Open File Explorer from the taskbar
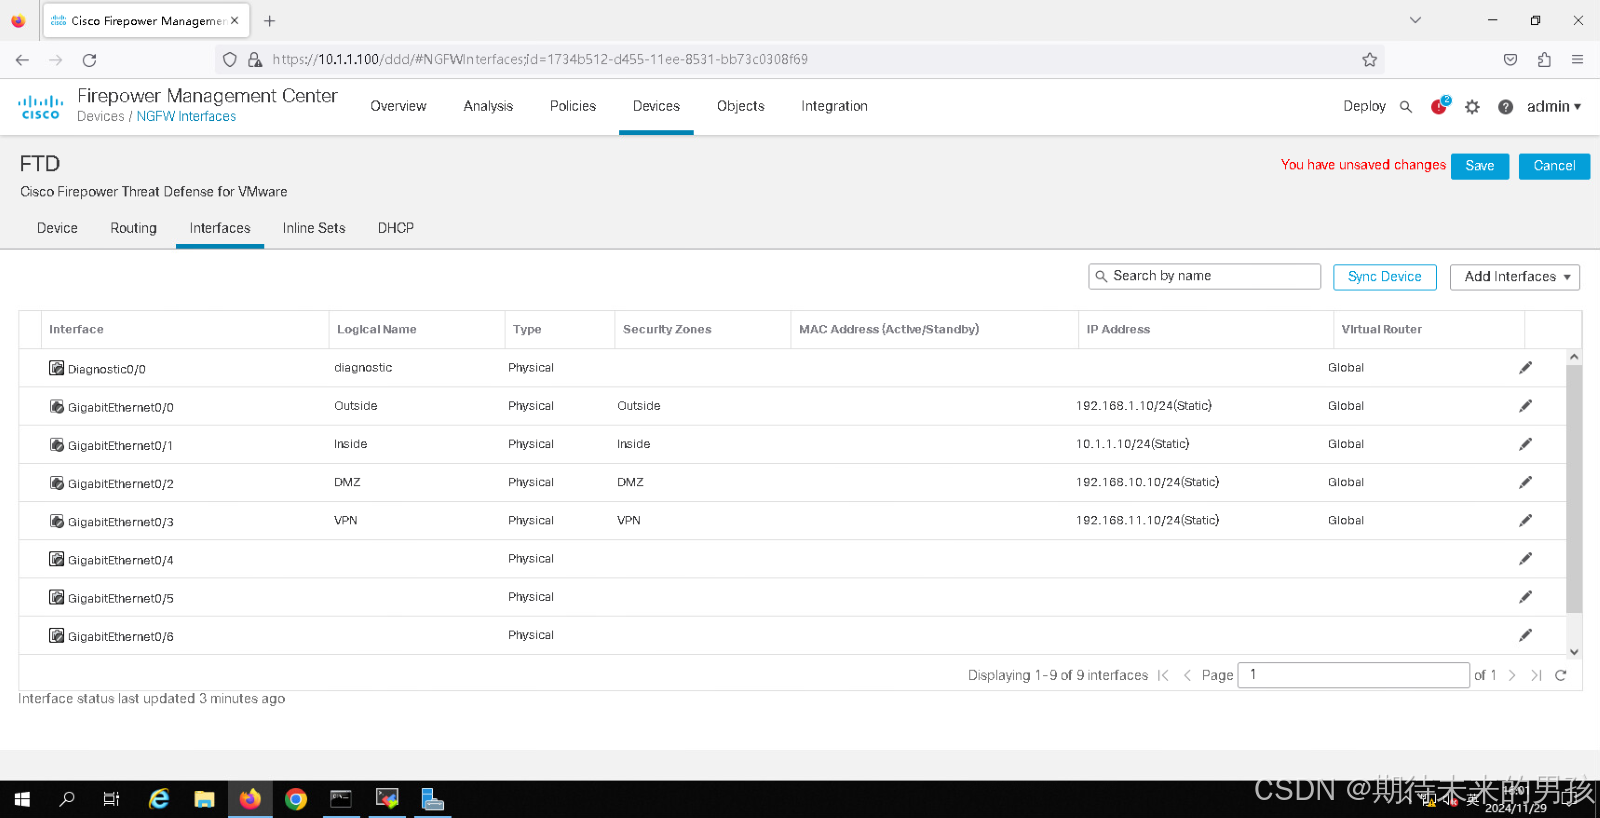Screen dimensions: 1600x818 click(204, 799)
